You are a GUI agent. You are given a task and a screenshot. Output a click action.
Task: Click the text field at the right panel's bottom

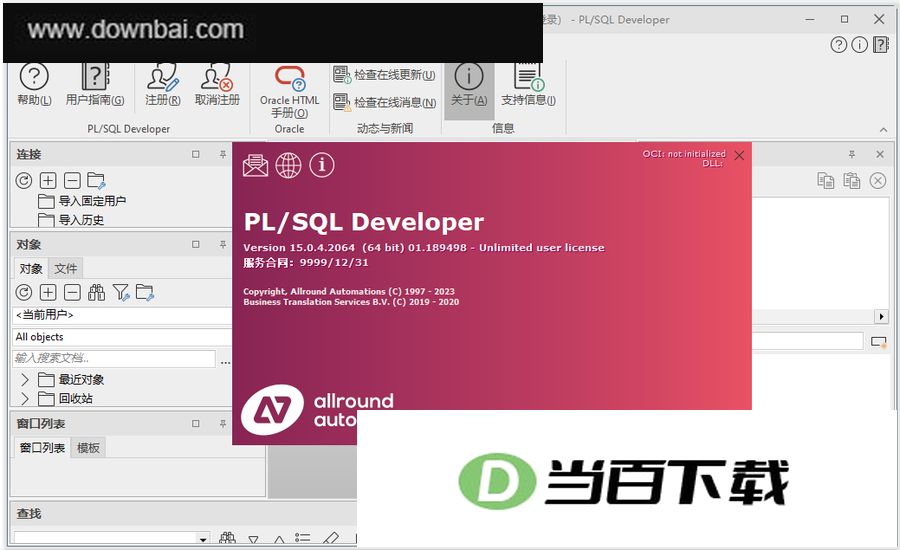coord(808,341)
